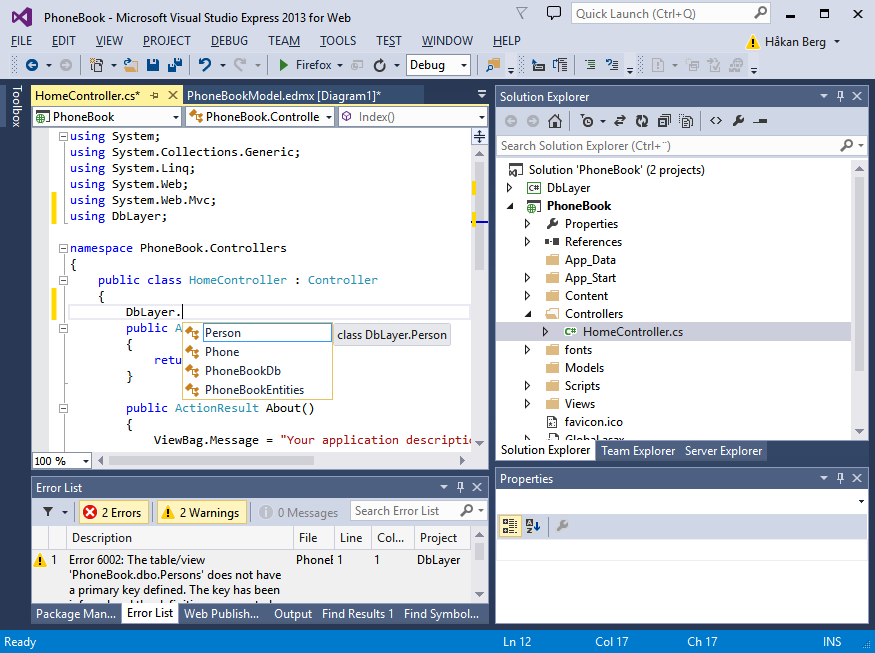Open notifications funnel icon in title bar

521,13
